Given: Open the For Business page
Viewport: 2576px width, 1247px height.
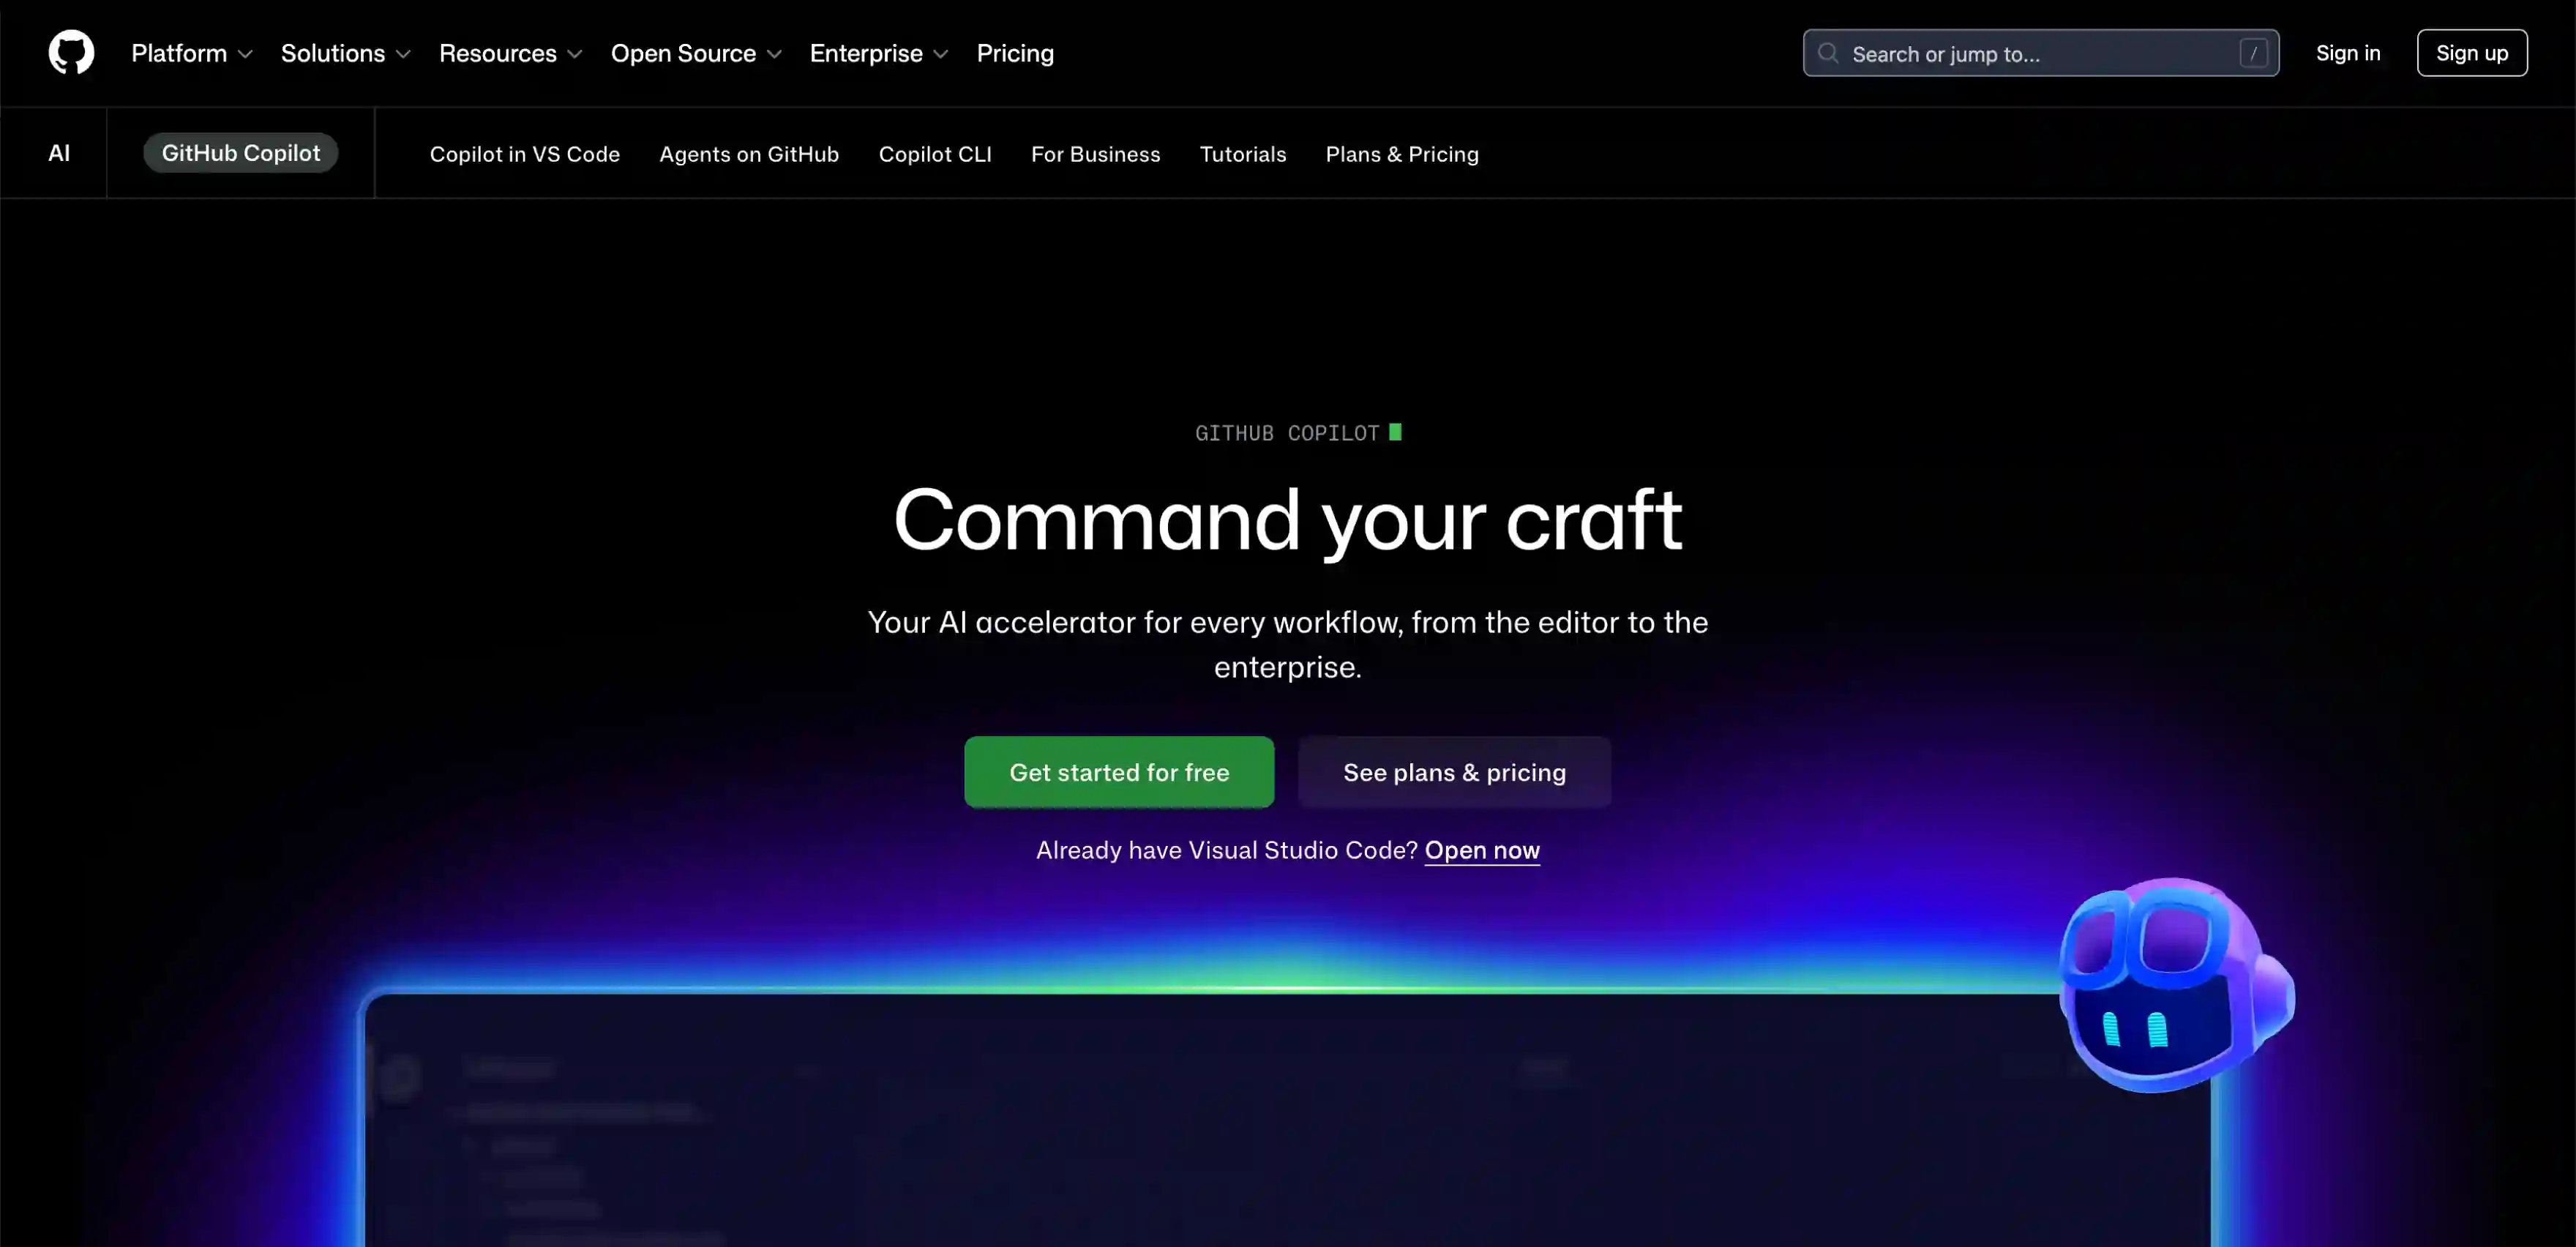Looking at the screenshot, I should pyautogui.click(x=1095, y=154).
